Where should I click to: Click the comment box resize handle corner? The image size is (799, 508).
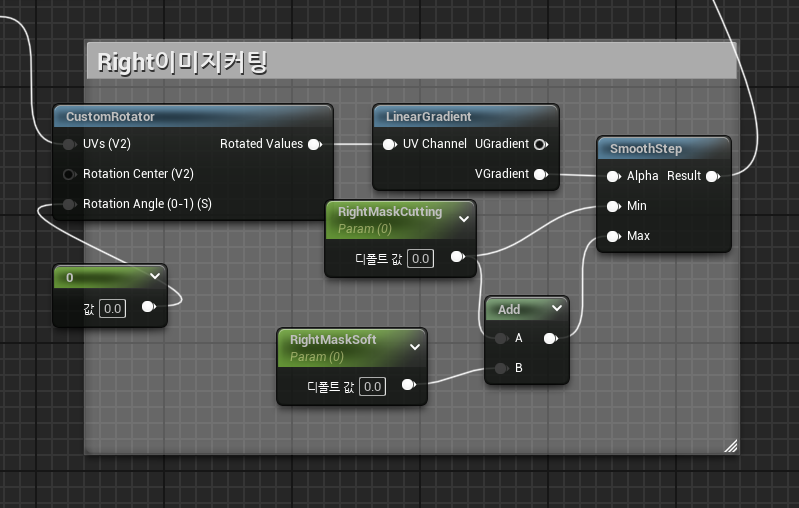pyautogui.click(x=731, y=446)
